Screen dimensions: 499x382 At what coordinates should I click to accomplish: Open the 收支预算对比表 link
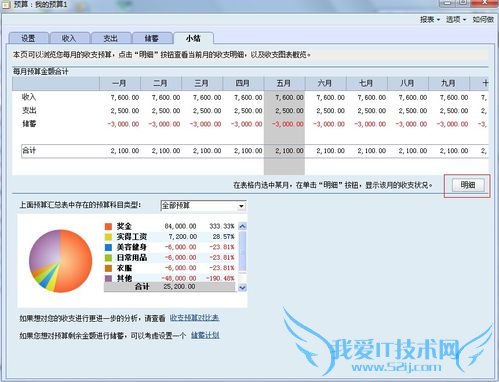[x=195, y=318]
